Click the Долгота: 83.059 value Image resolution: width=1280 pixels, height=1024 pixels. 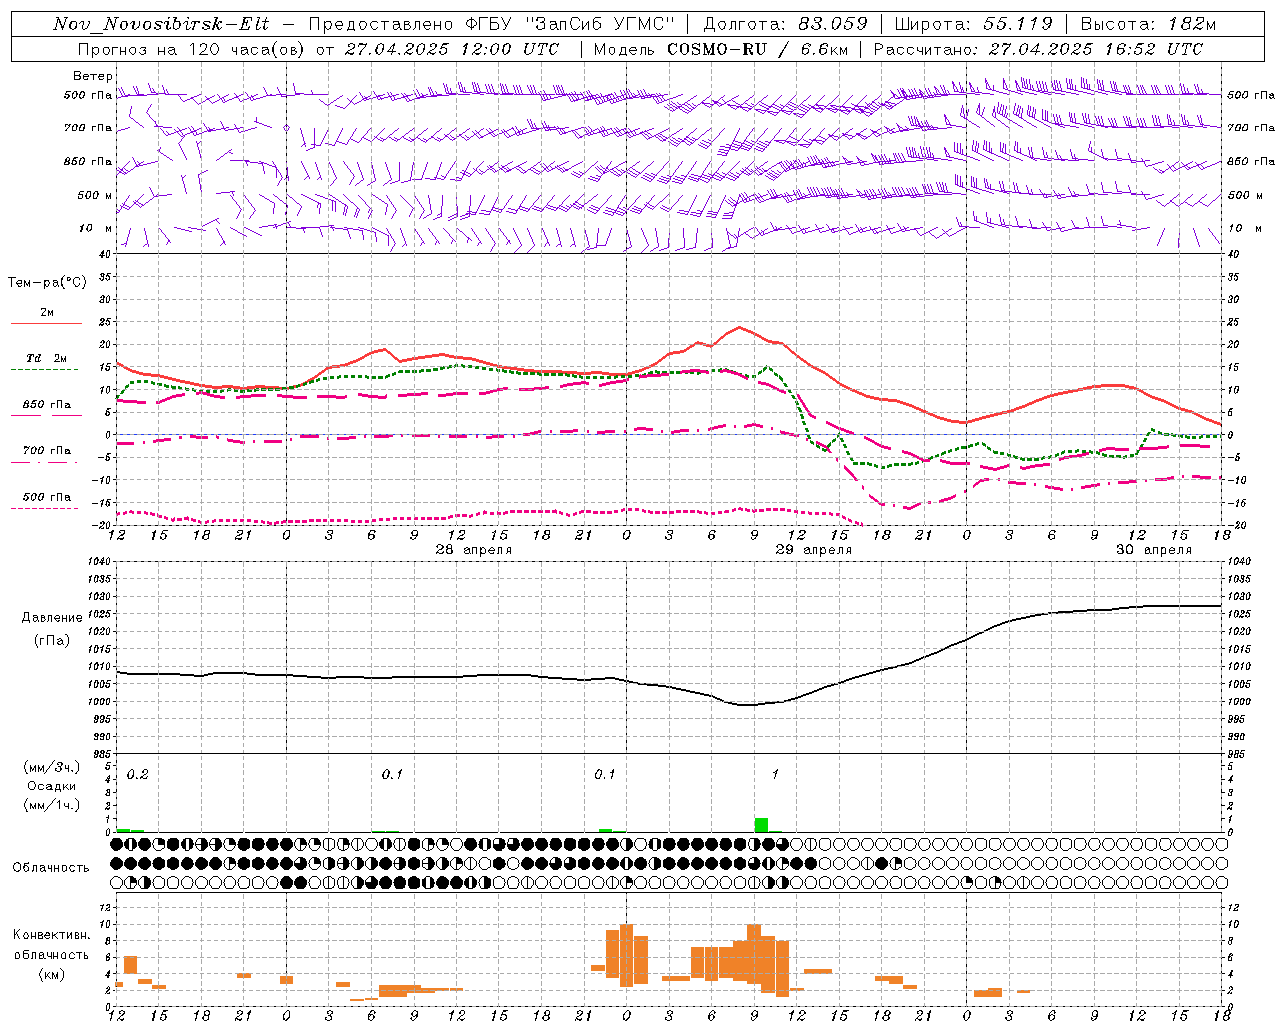785,24
